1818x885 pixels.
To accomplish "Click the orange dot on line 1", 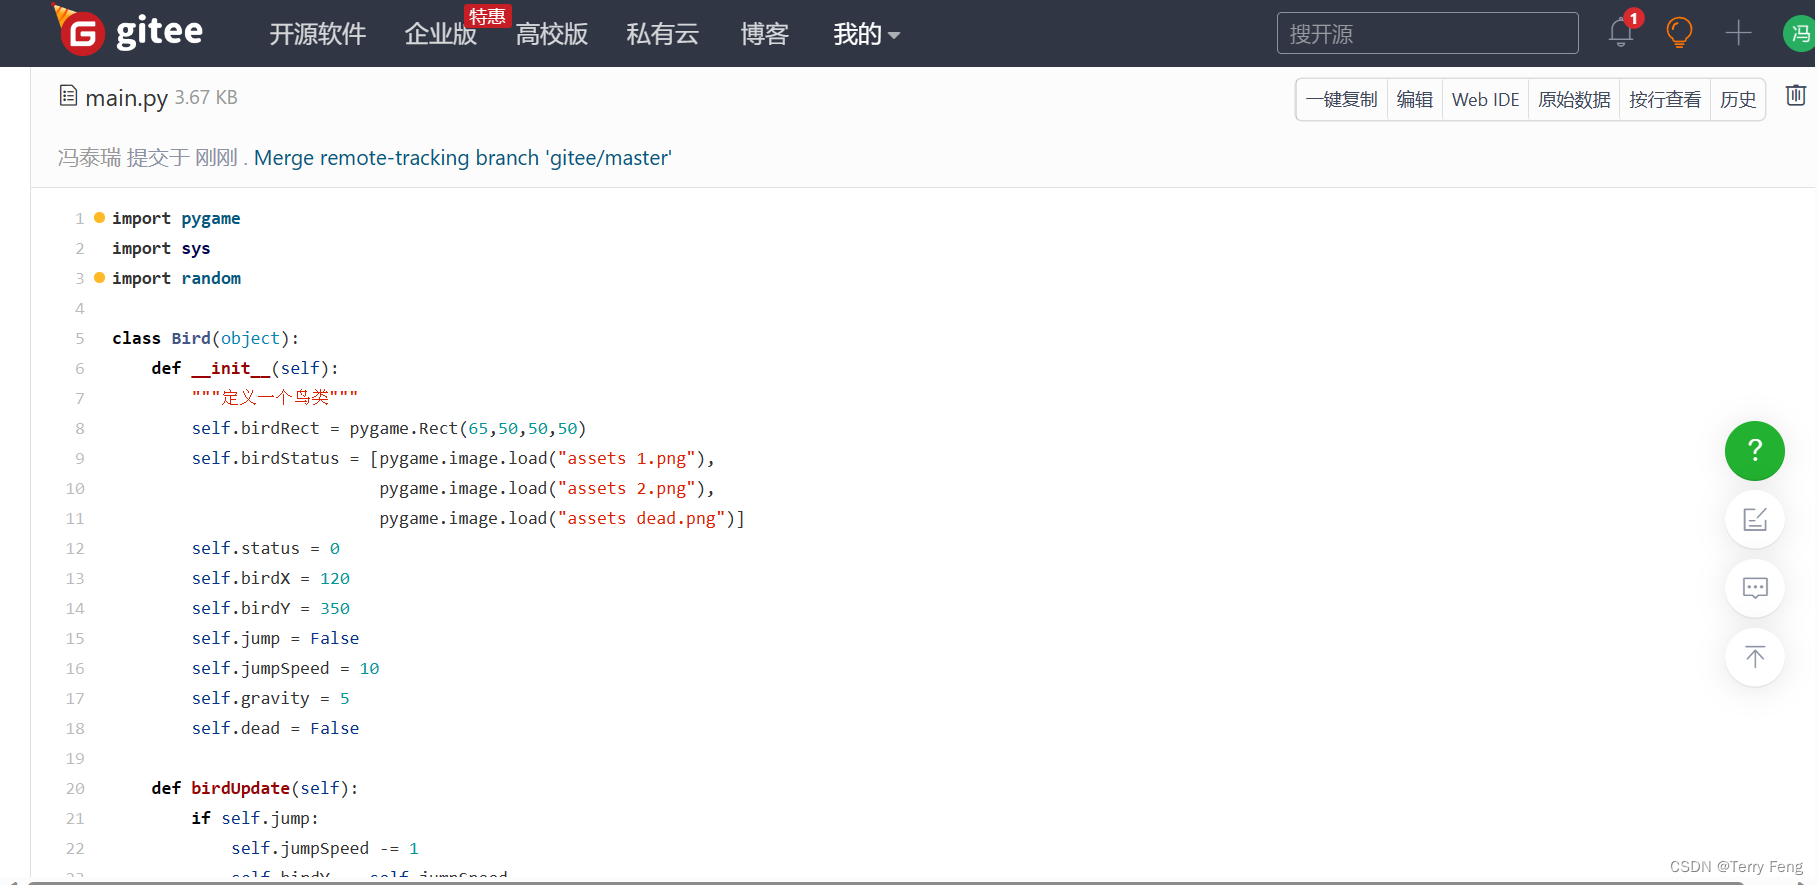I will [x=99, y=217].
